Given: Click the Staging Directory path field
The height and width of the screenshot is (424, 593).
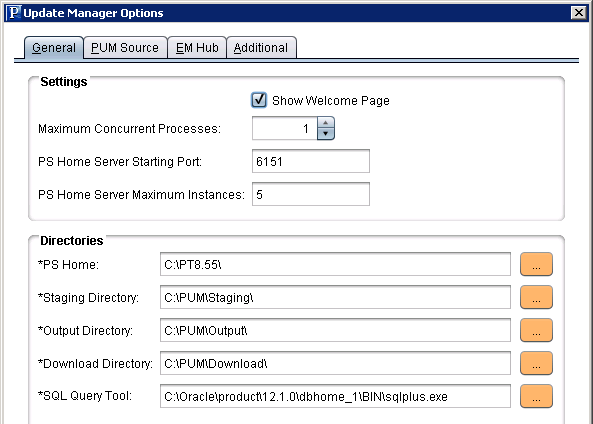Looking at the screenshot, I should pos(335,297).
